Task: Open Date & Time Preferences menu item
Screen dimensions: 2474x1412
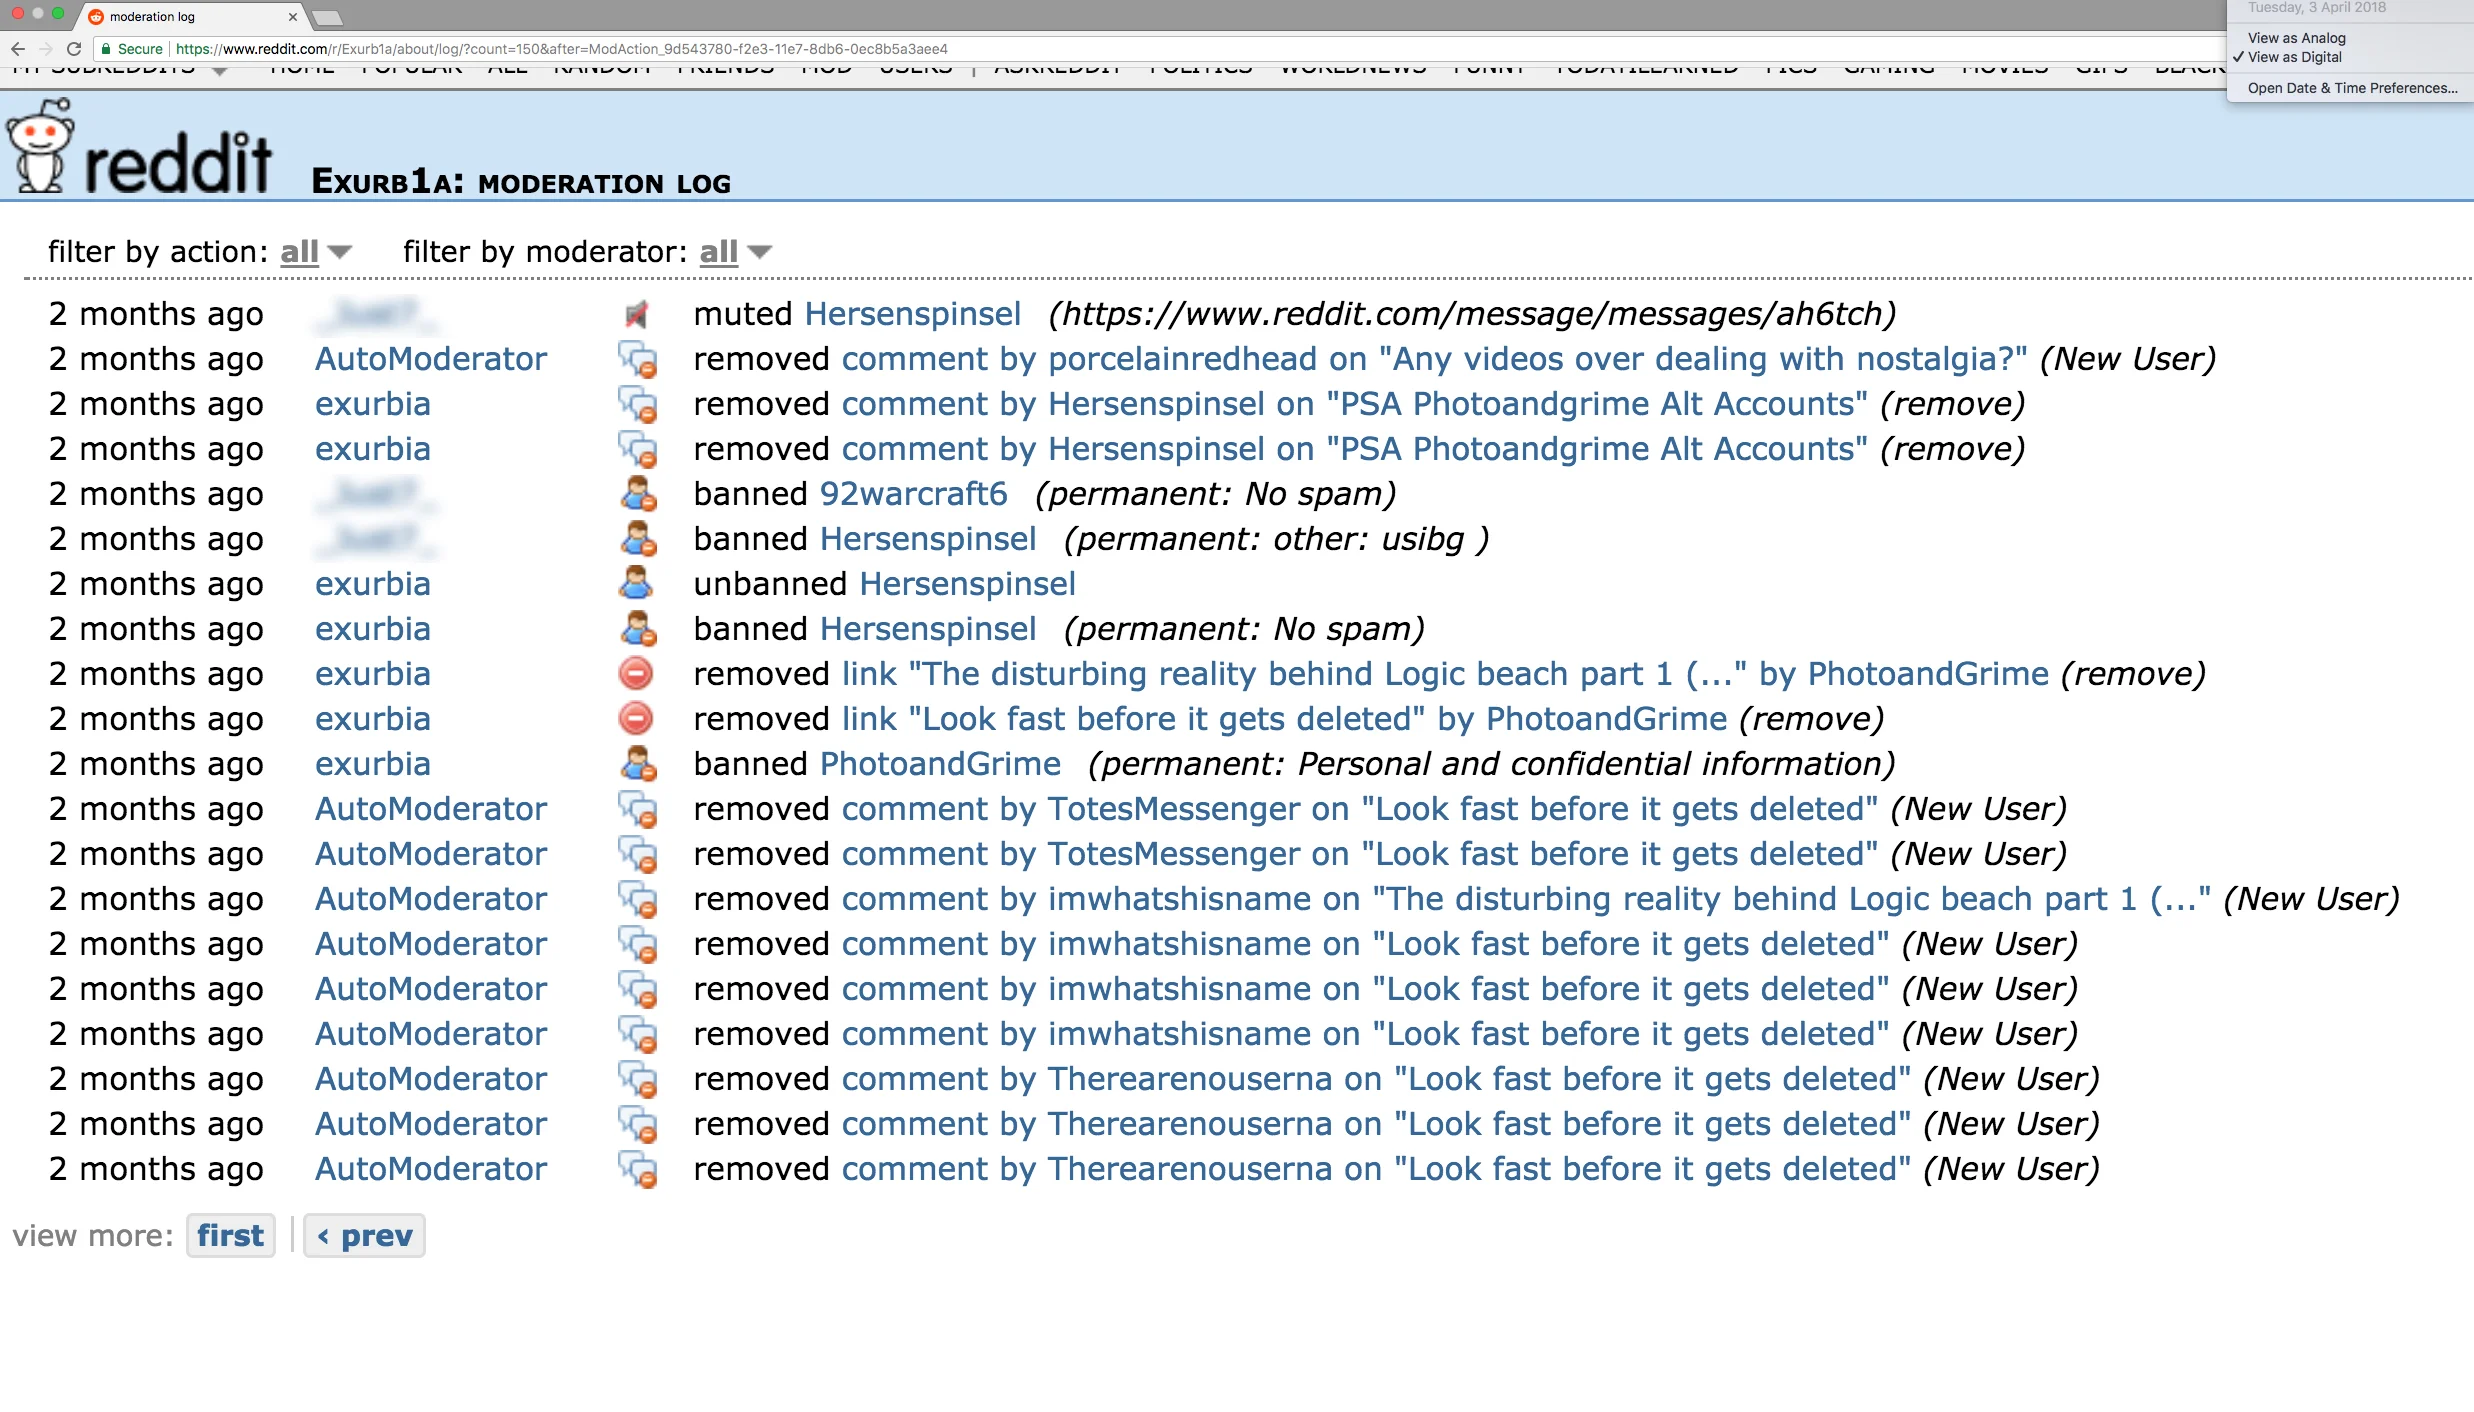Action: (2352, 88)
